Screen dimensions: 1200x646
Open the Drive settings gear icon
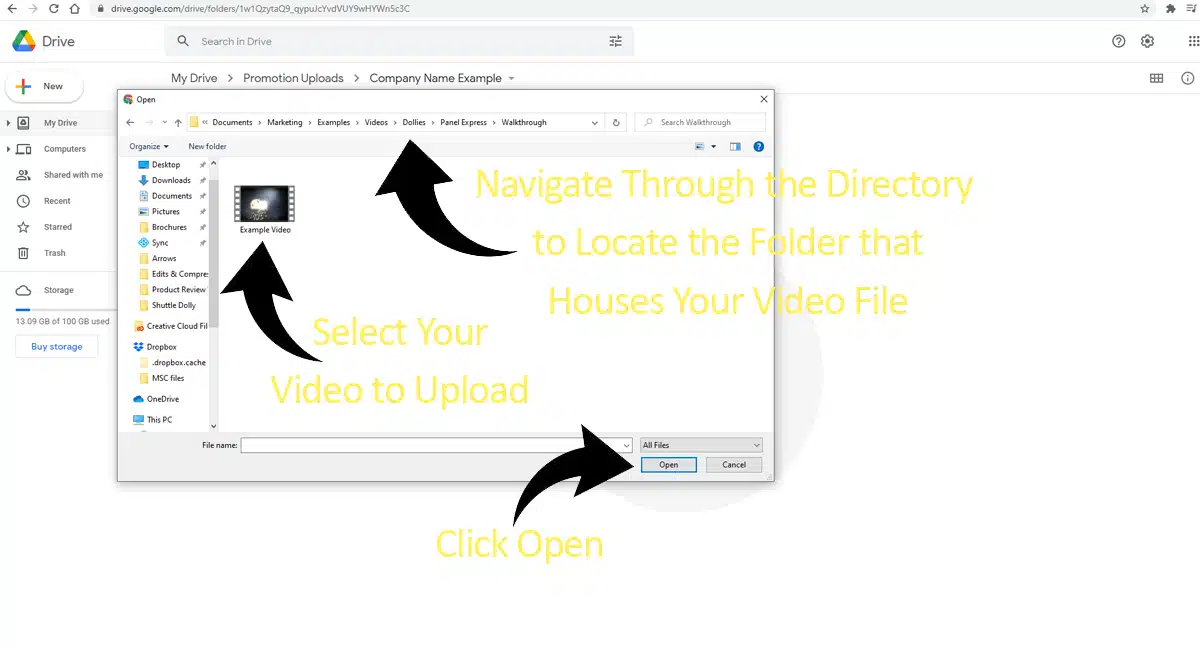(1147, 41)
